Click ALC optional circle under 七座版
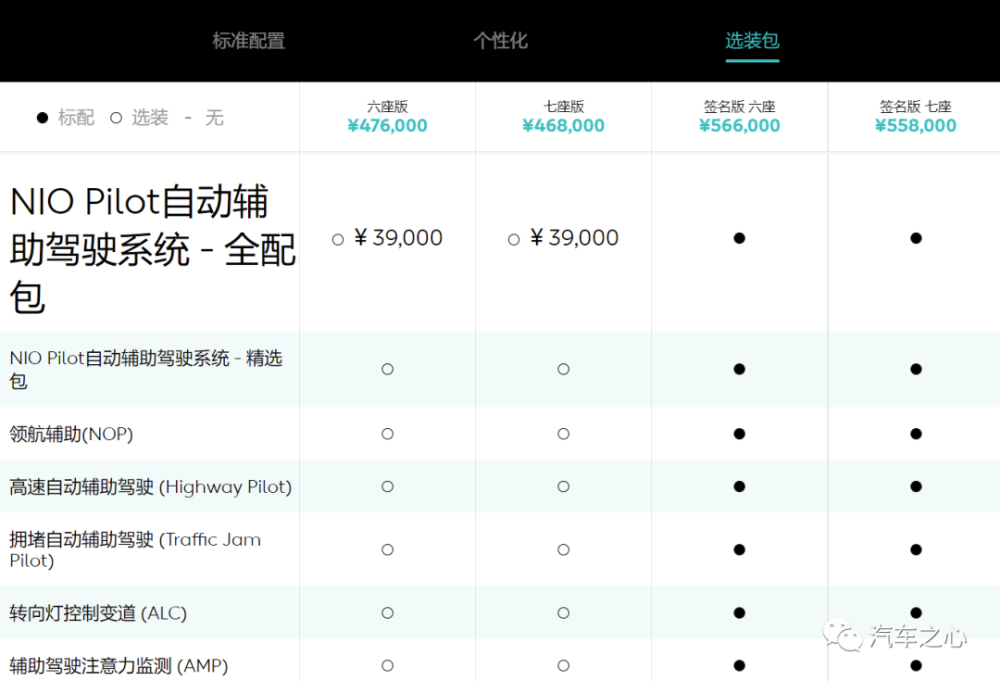Viewport: 1000px width, 681px height. click(563, 613)
